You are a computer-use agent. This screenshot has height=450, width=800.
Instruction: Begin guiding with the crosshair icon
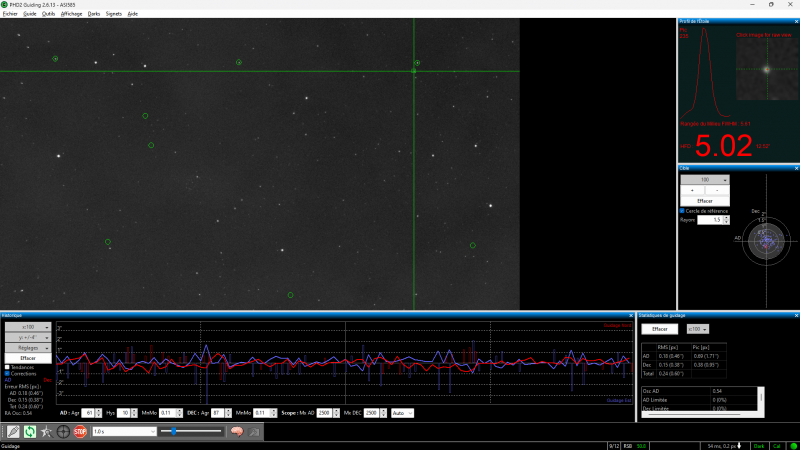point(63,432)
